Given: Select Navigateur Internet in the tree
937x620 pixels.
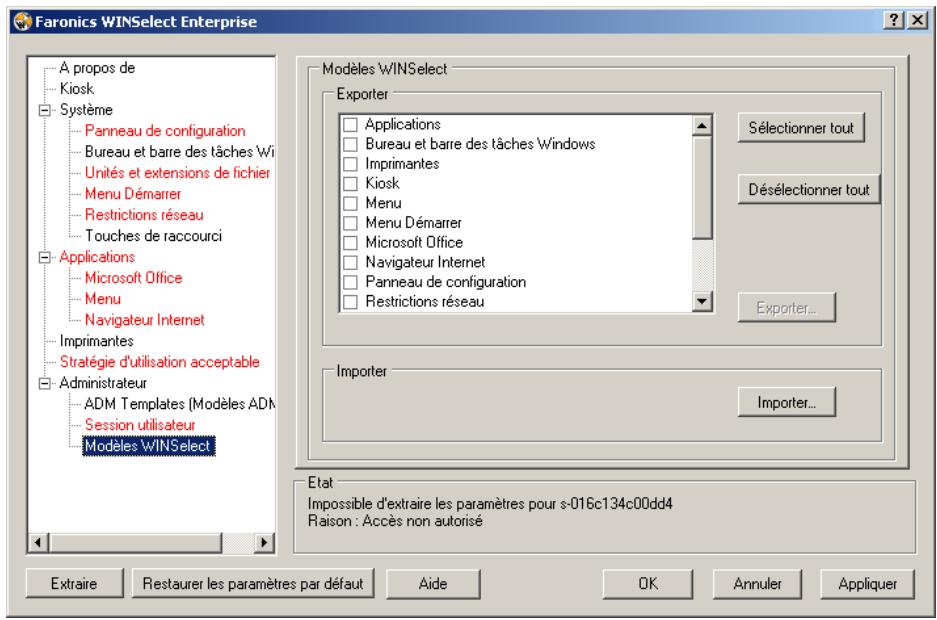Looking at the screenshot, I should click(x=145, y=320).
